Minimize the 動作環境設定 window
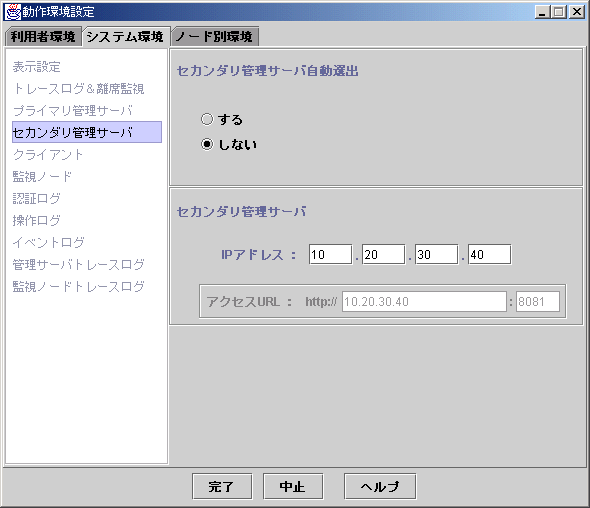 pos(542,12)
